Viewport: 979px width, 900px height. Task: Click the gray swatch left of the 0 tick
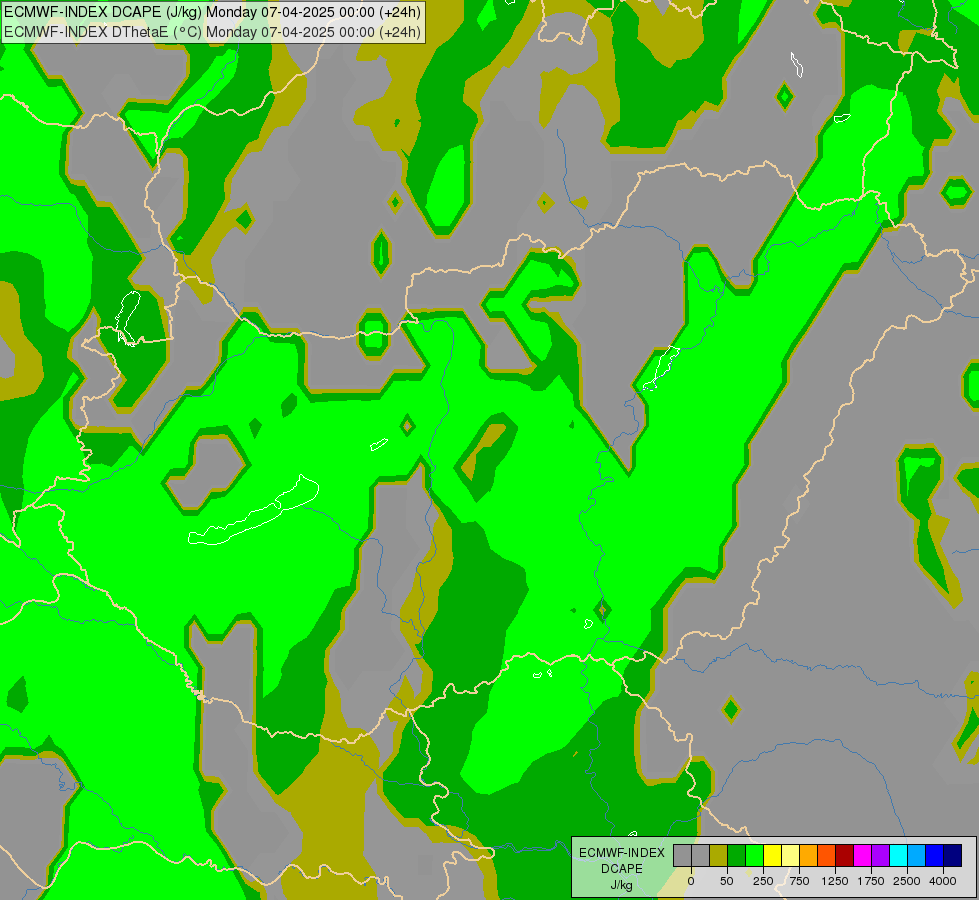[682, 855]
